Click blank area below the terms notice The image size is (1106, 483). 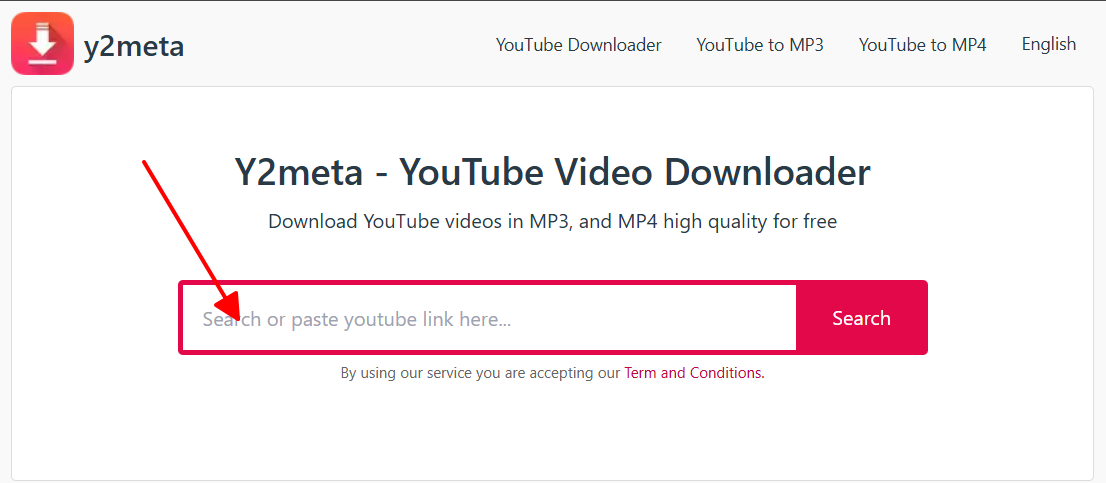(x=552, y=430)
